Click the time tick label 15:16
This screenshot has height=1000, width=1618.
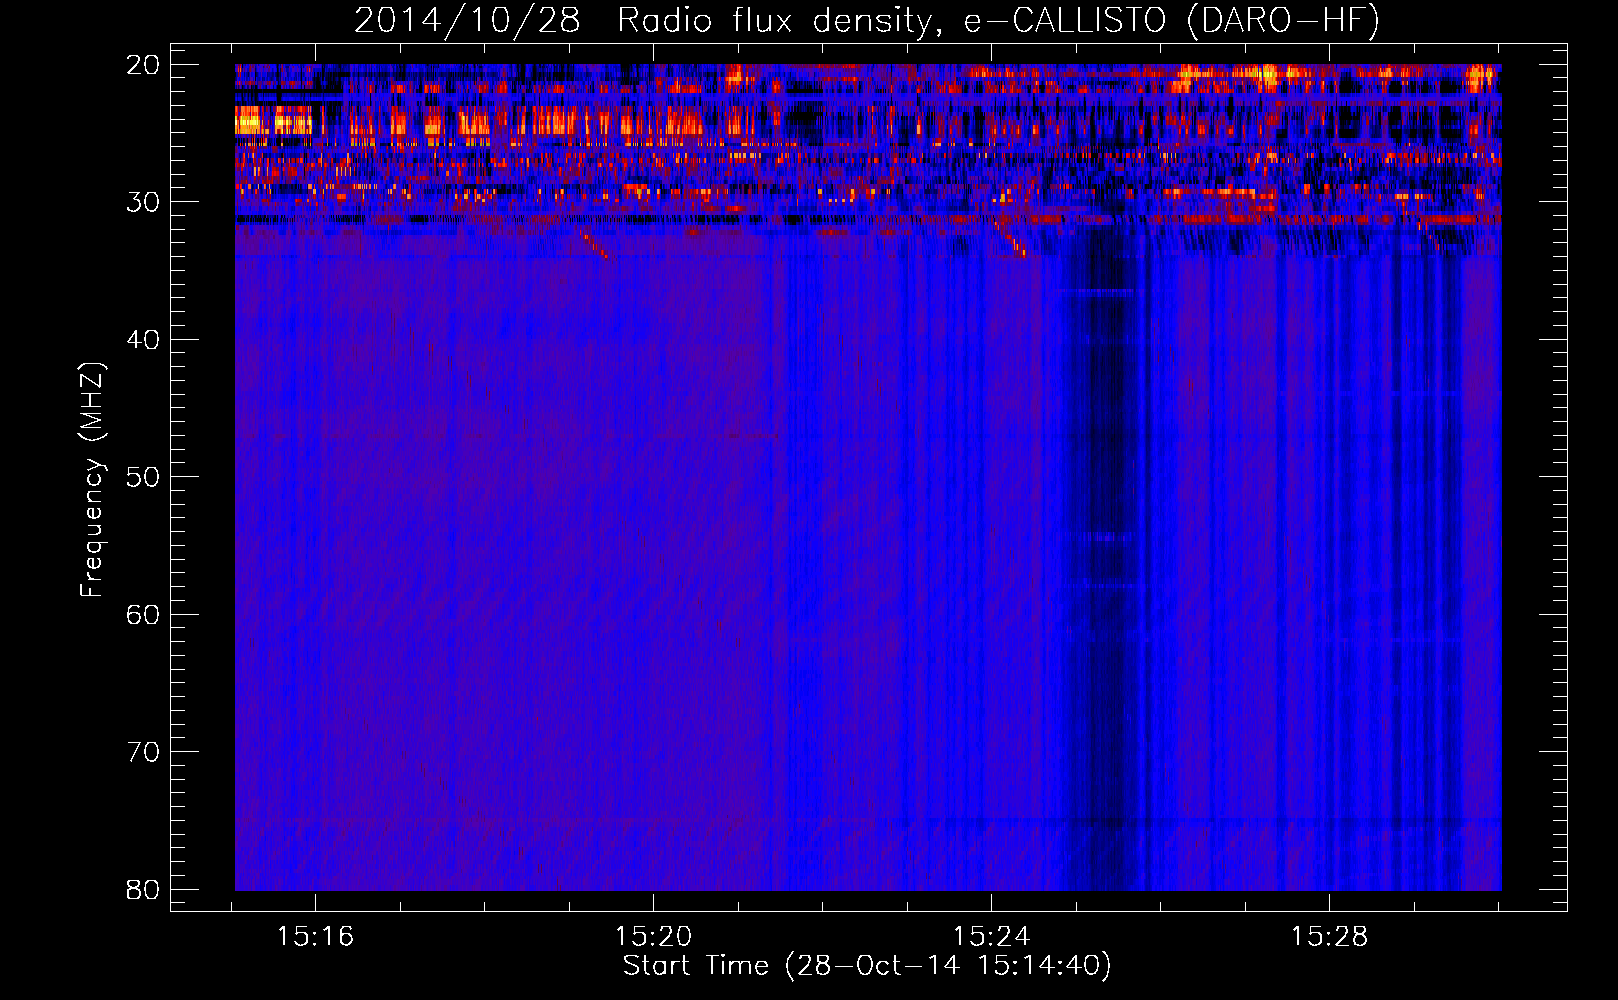click(x=316, y=937)
